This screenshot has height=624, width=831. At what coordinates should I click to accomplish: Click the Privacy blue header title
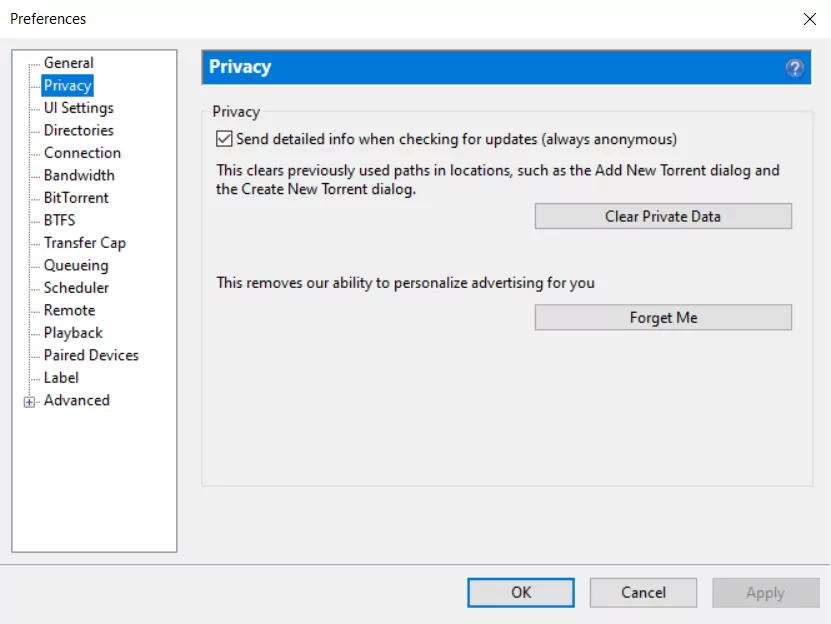click(240, 67)
